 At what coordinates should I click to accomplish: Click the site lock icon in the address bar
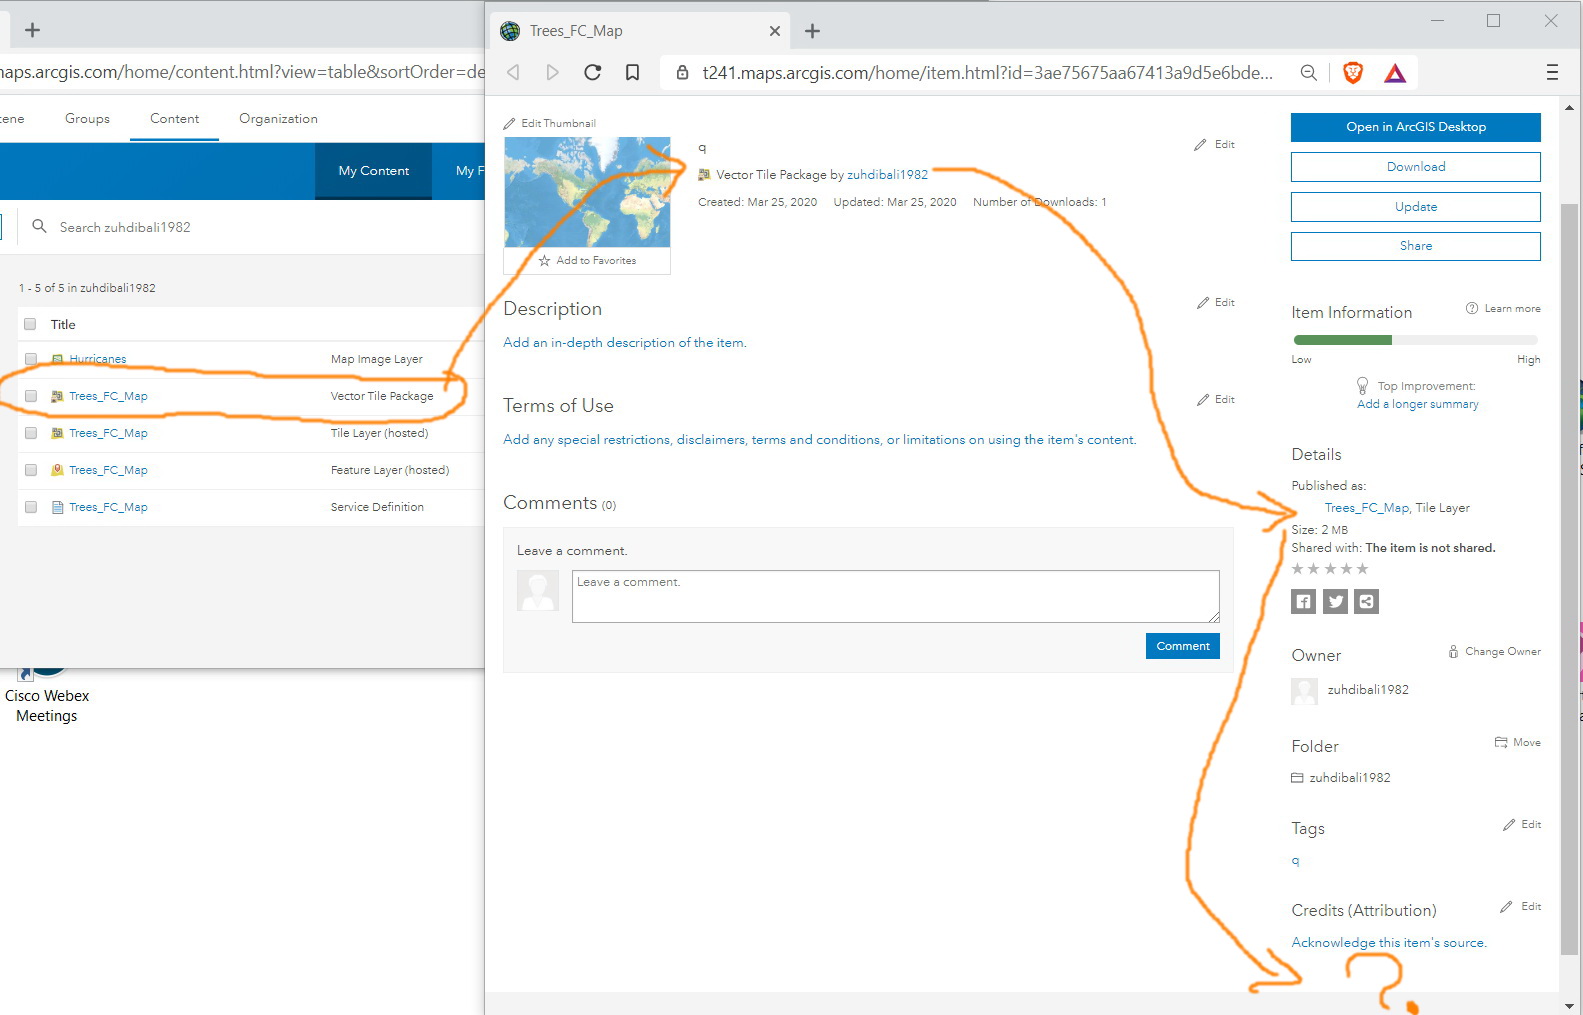coord(683,72)
